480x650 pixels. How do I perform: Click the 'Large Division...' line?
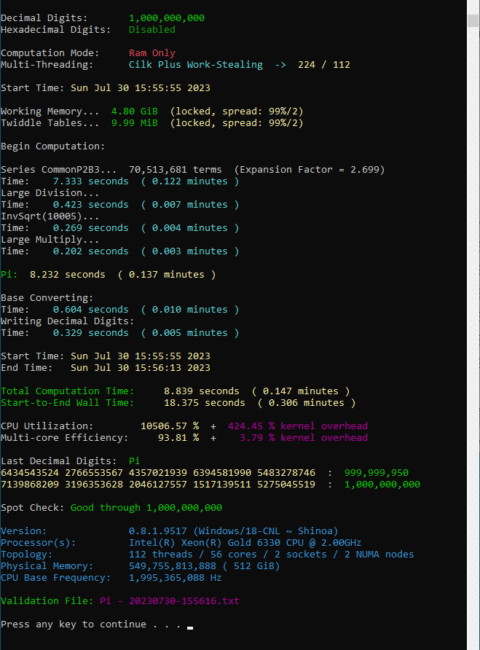50,193
